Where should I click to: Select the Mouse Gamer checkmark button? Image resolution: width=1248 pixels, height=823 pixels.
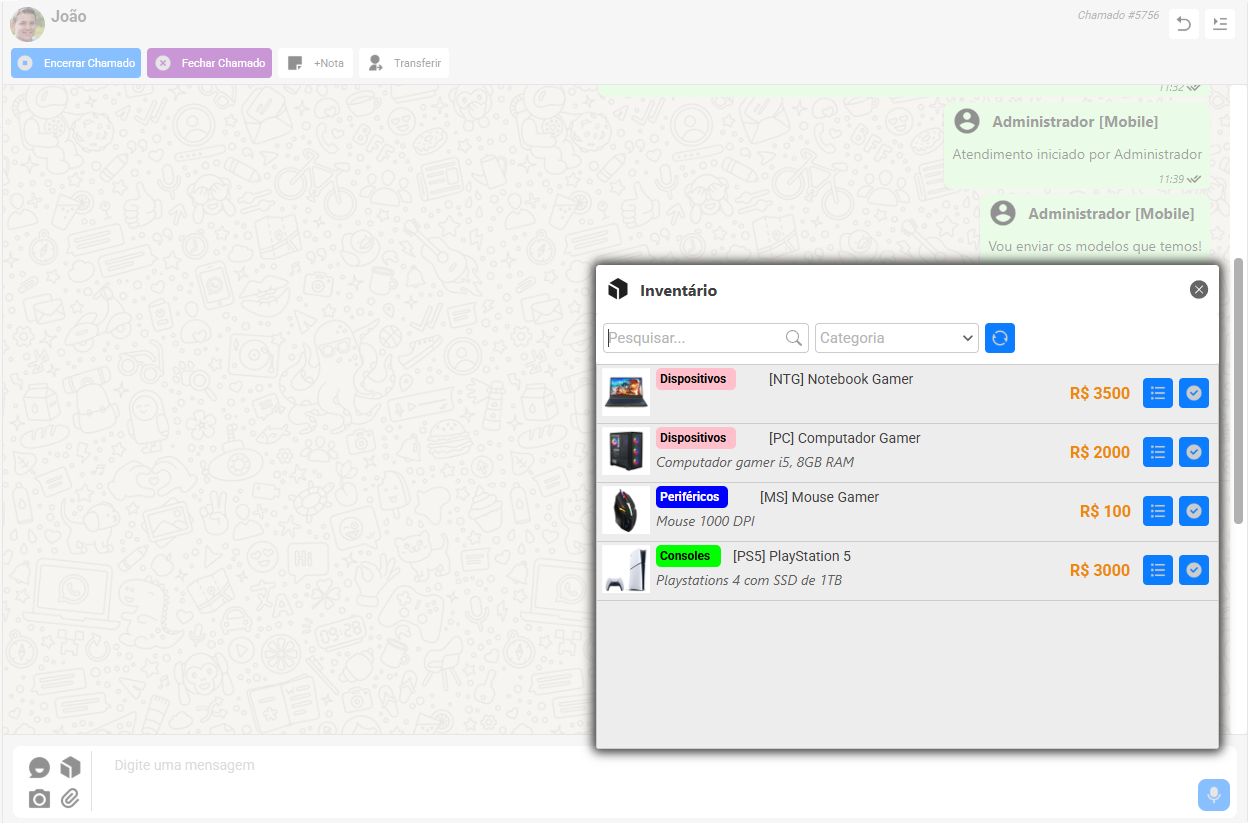[x=1193, y=511]
